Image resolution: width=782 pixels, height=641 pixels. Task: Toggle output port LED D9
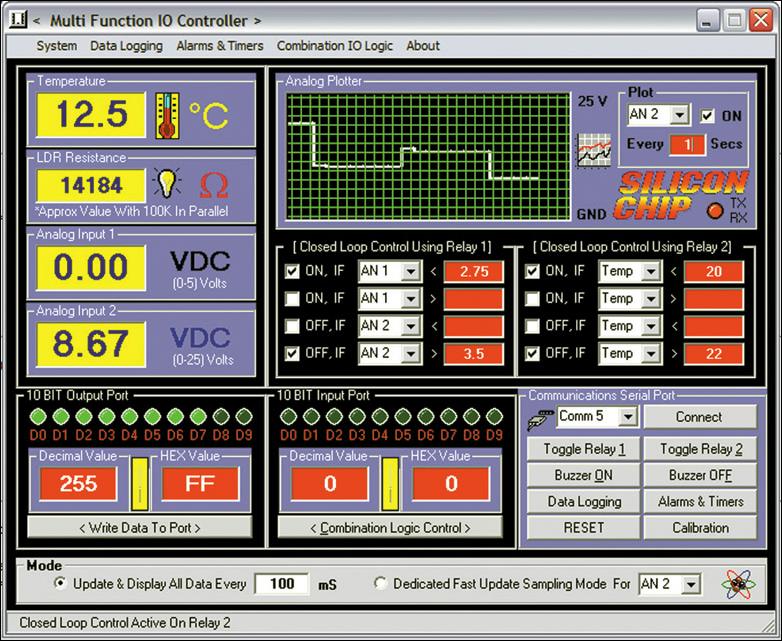[x=244, y=417]
